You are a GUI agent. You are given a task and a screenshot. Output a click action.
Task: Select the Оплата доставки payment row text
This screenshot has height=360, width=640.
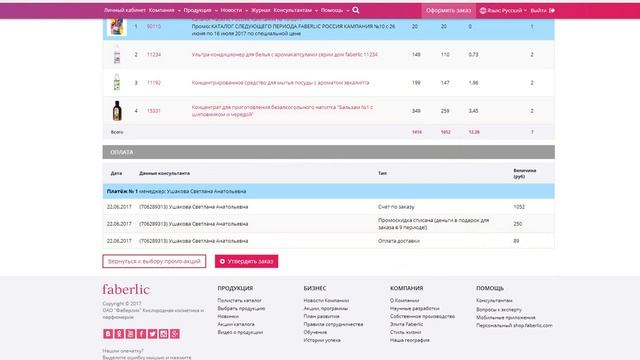399,241
